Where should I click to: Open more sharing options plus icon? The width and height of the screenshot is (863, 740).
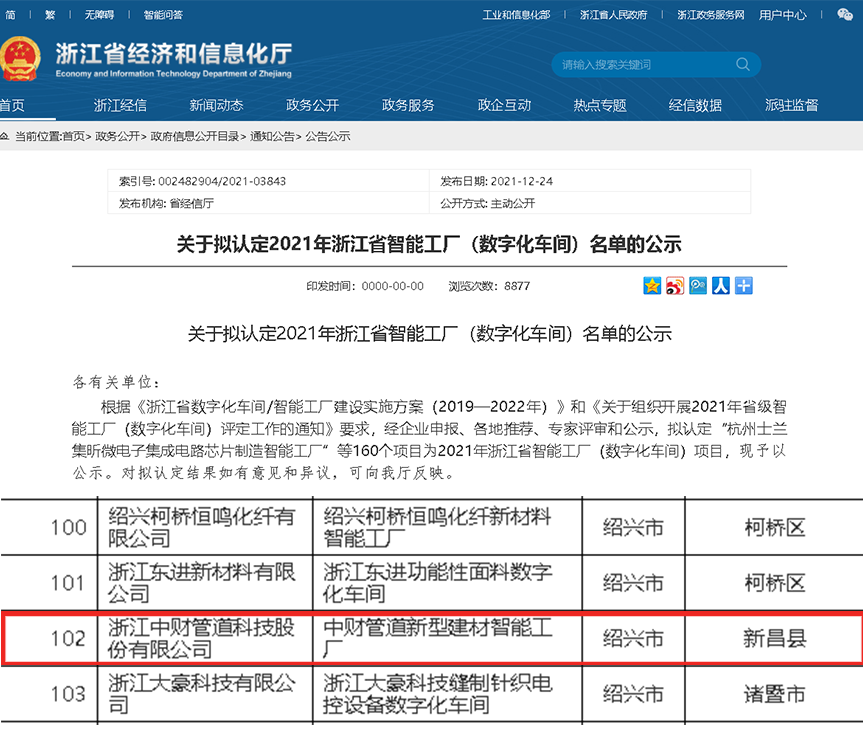(744, 286)
